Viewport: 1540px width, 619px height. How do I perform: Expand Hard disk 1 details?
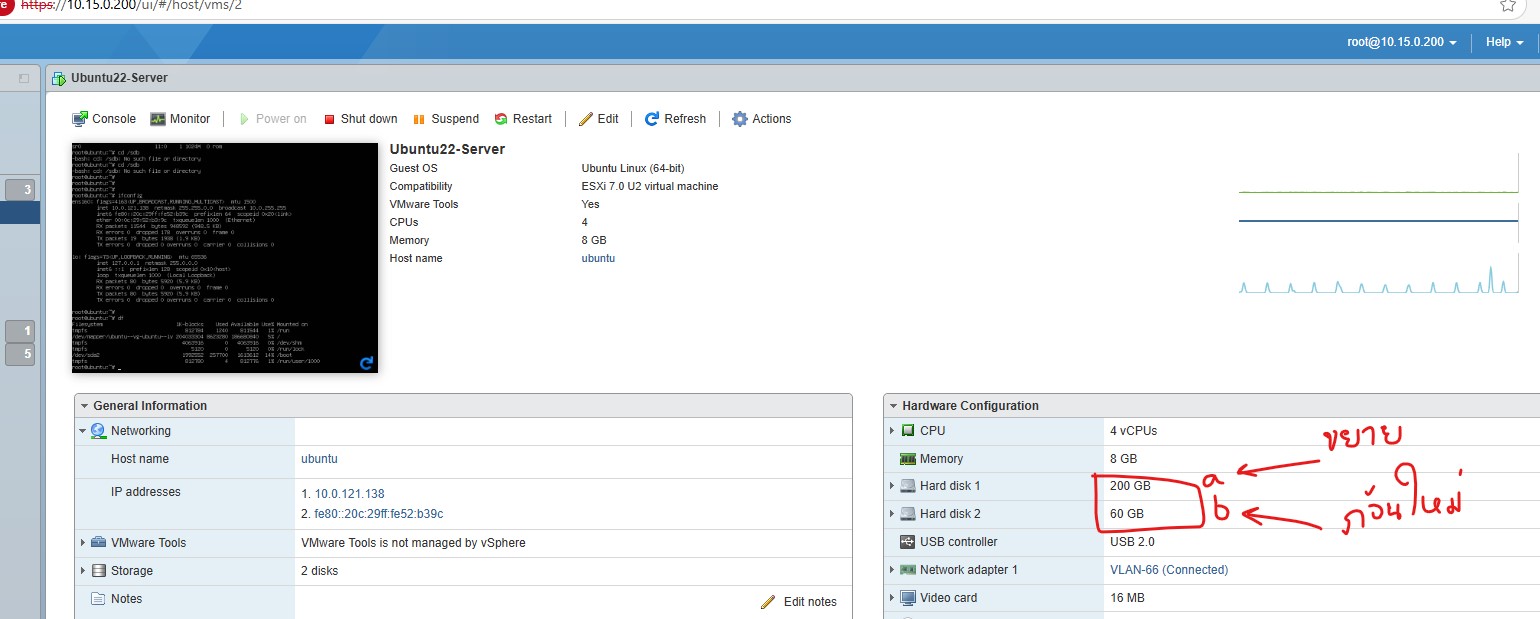click(x=892, y=486)
